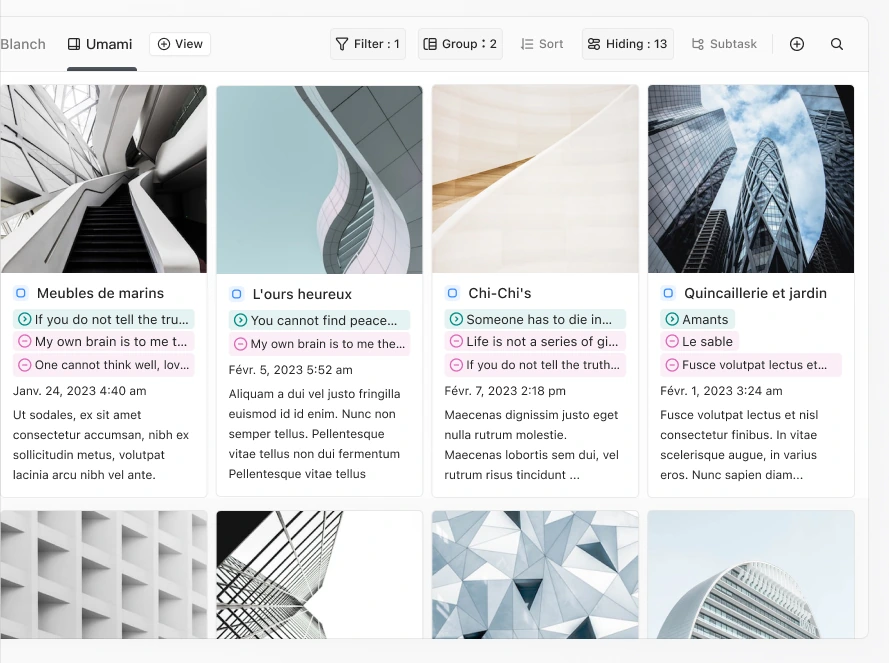Click the sort lines icon
Image resolution: width=889 pixels, height=663 pixels.
tap(527, 44)
